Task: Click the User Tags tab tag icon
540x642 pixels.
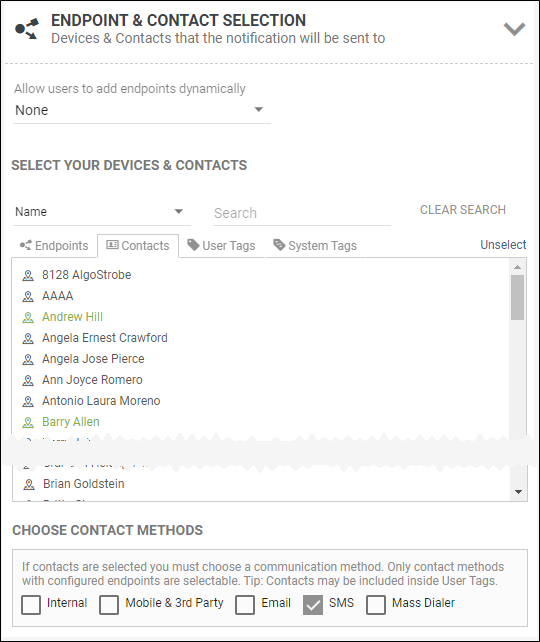Action: click(x=193, y=244)
